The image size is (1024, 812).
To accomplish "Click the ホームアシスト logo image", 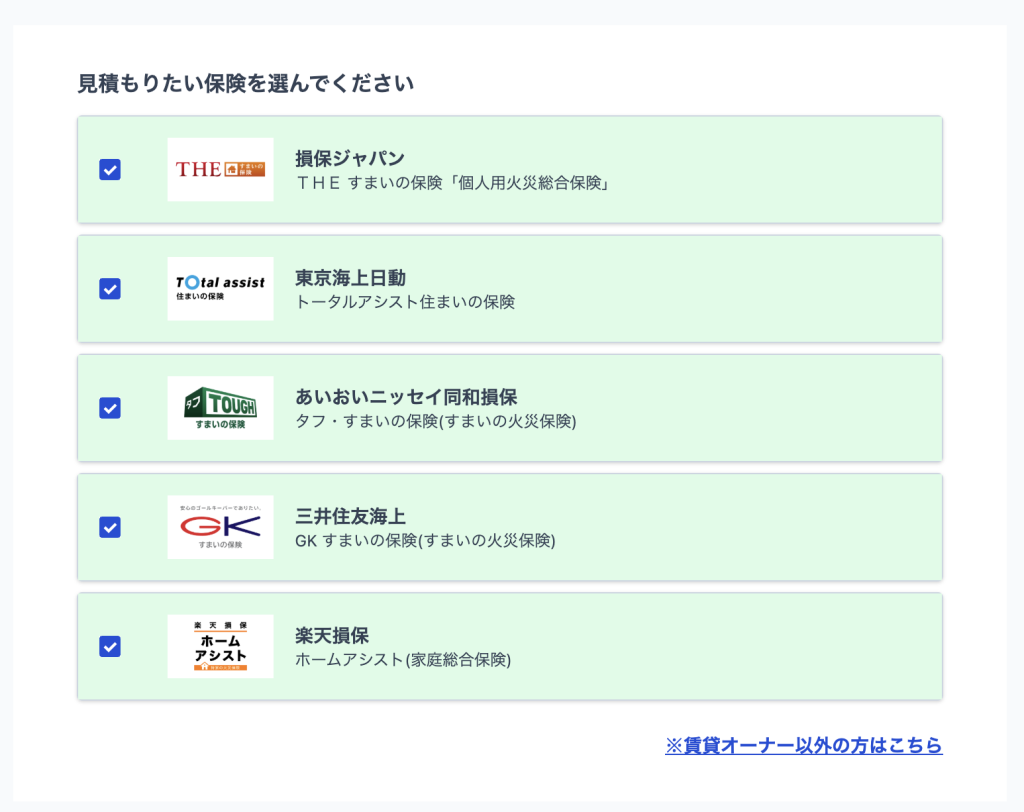I will tap(220, 646).
